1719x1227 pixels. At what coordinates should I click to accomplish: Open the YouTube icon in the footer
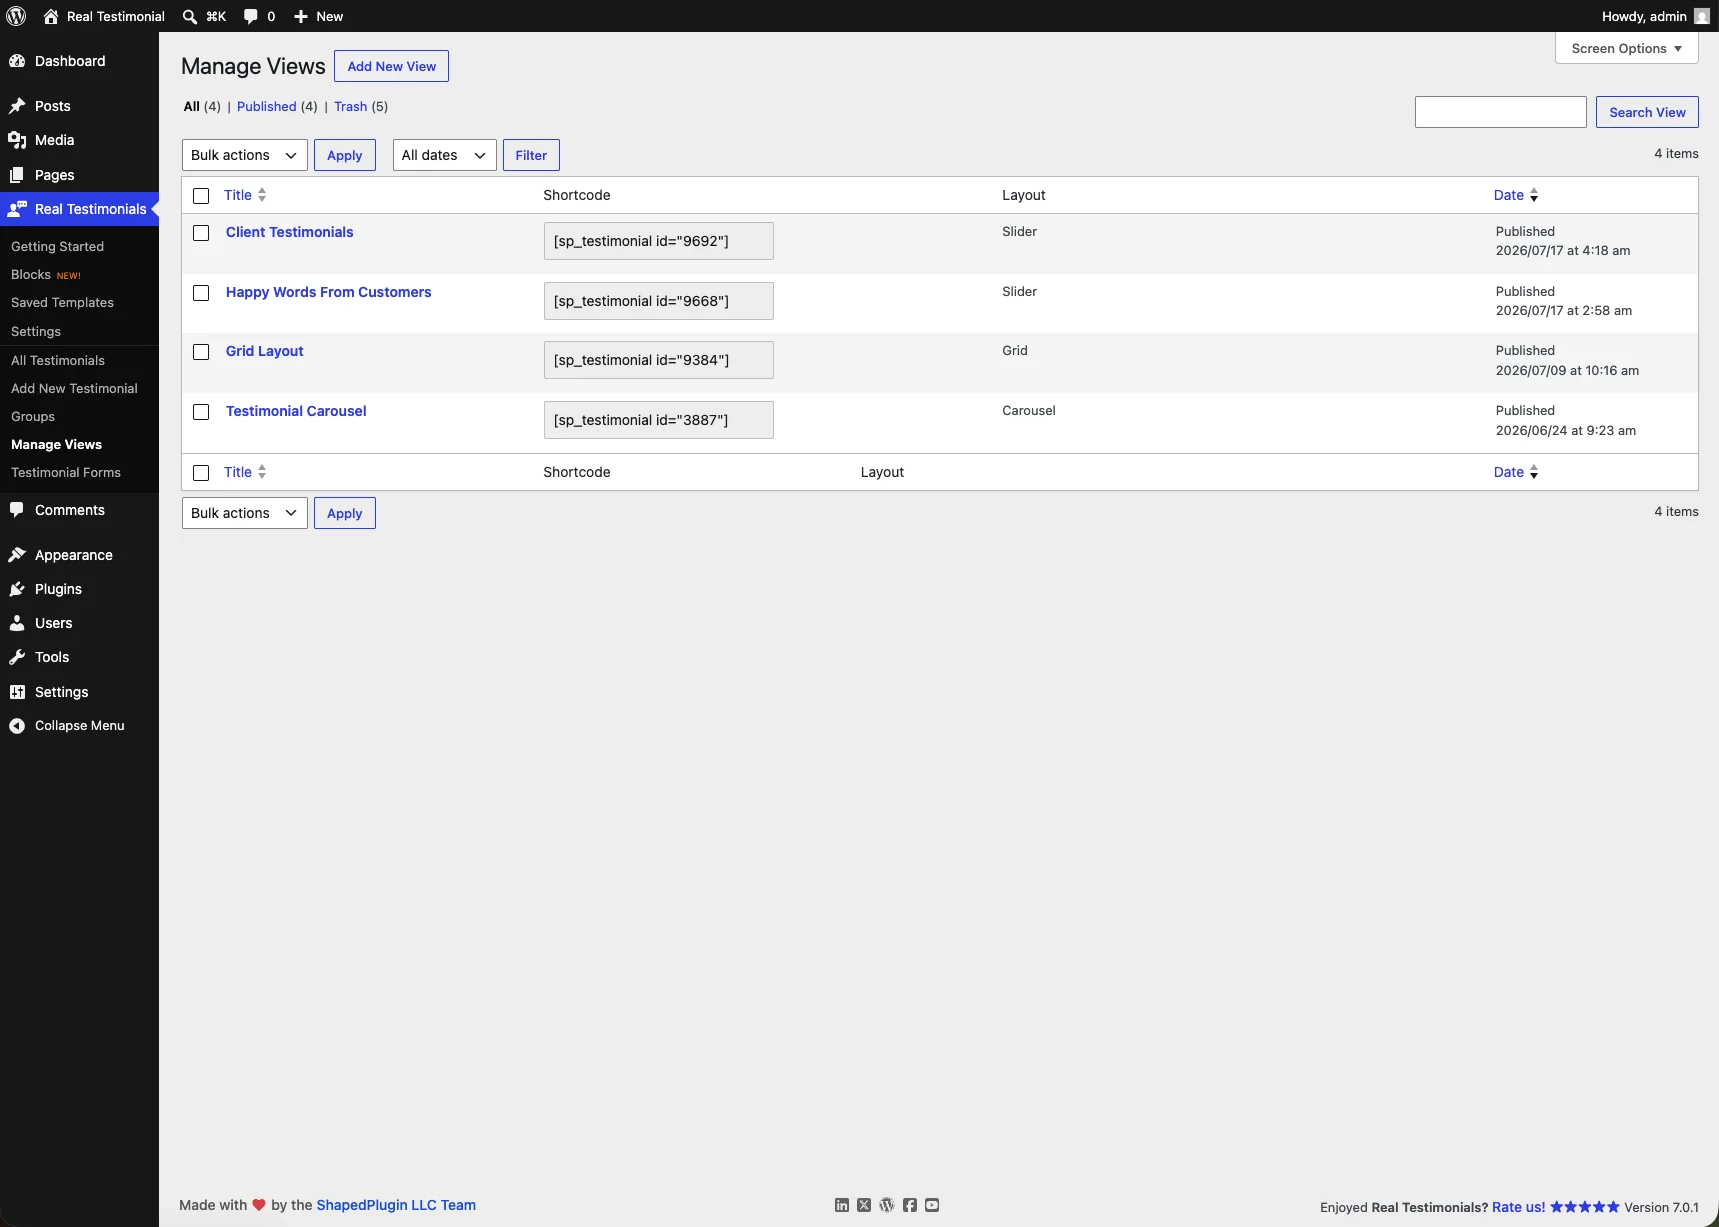pos(932,1205)
